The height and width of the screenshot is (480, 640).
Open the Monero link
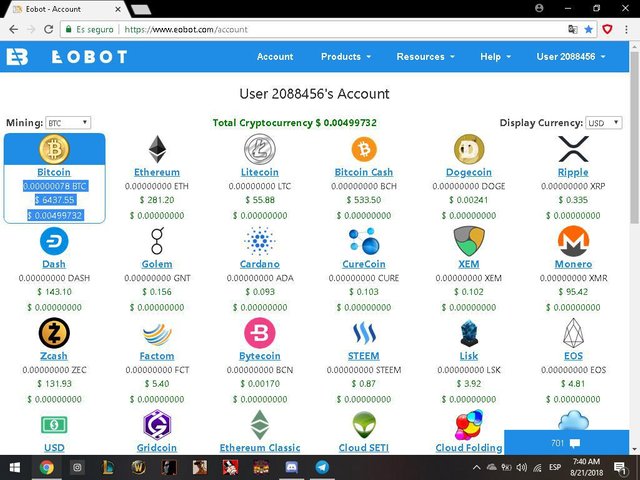[x=573, y=264]
